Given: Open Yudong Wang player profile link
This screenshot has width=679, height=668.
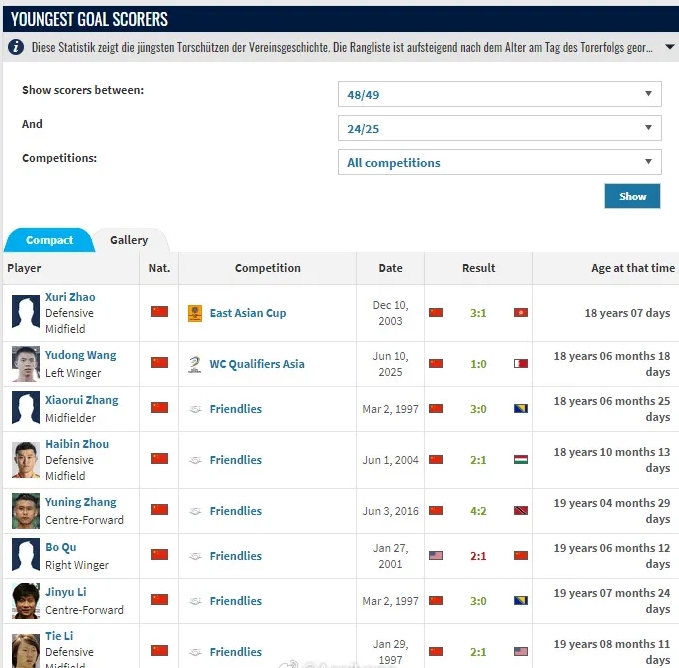Looking at the screenshot, I should 81,355.
